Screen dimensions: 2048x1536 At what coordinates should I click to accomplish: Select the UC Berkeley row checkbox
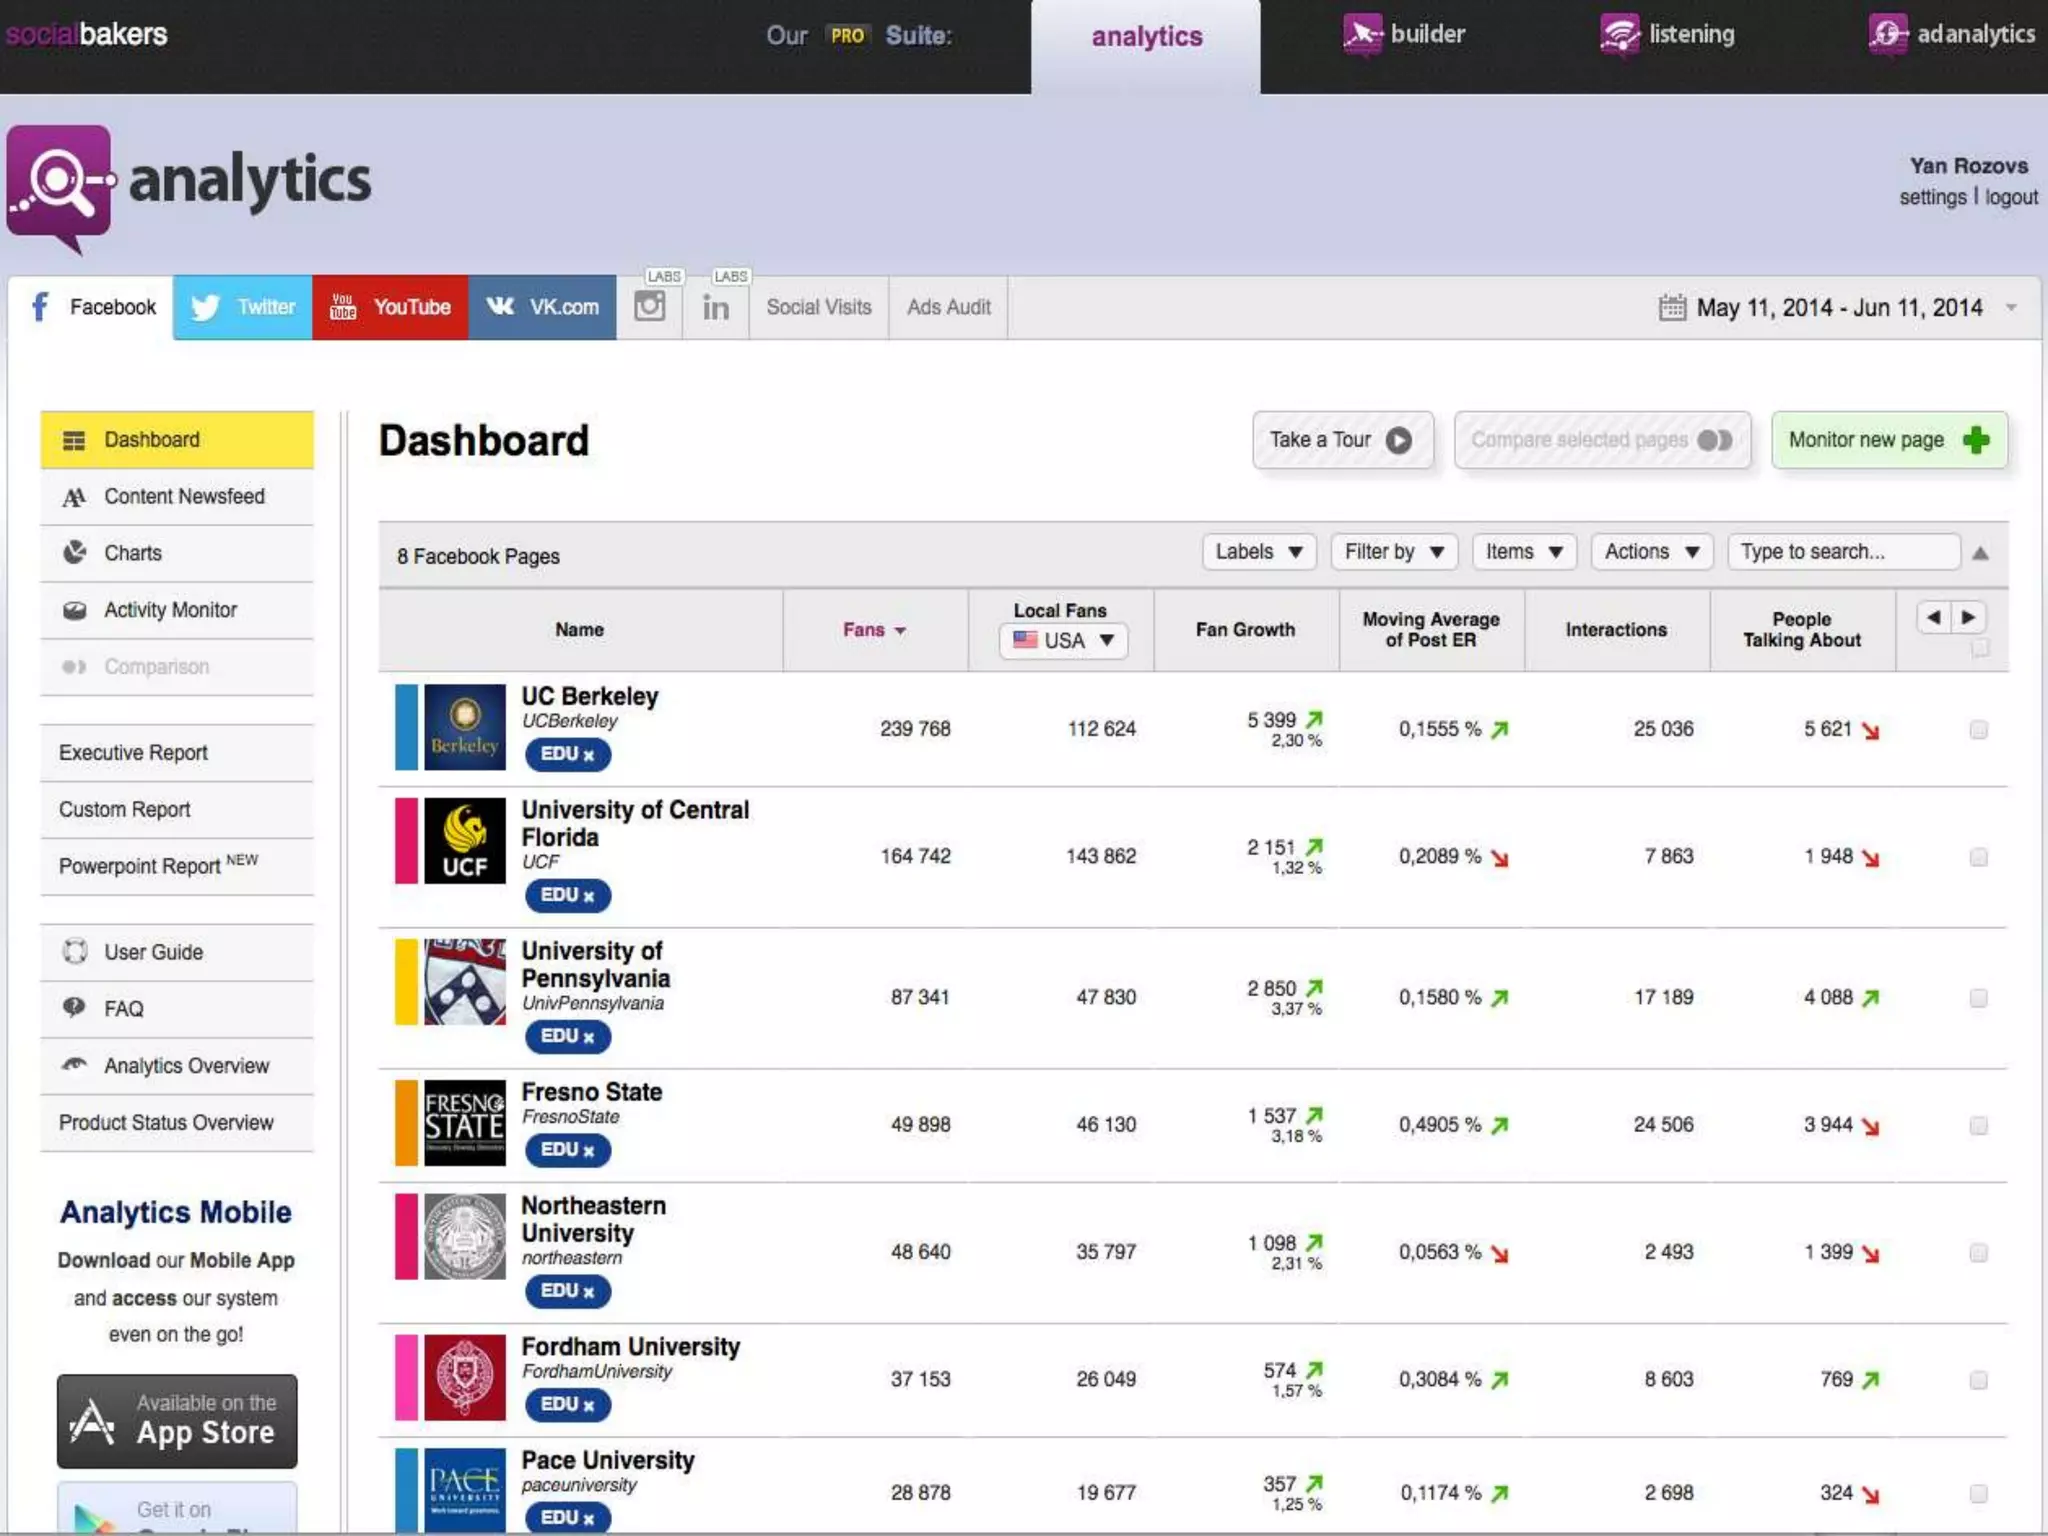tap(1978, 730)
